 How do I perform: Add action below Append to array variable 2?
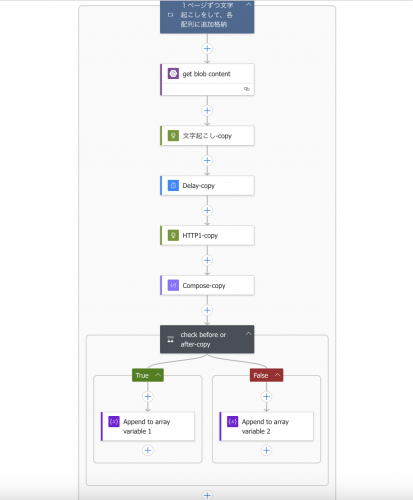point(266,451)
